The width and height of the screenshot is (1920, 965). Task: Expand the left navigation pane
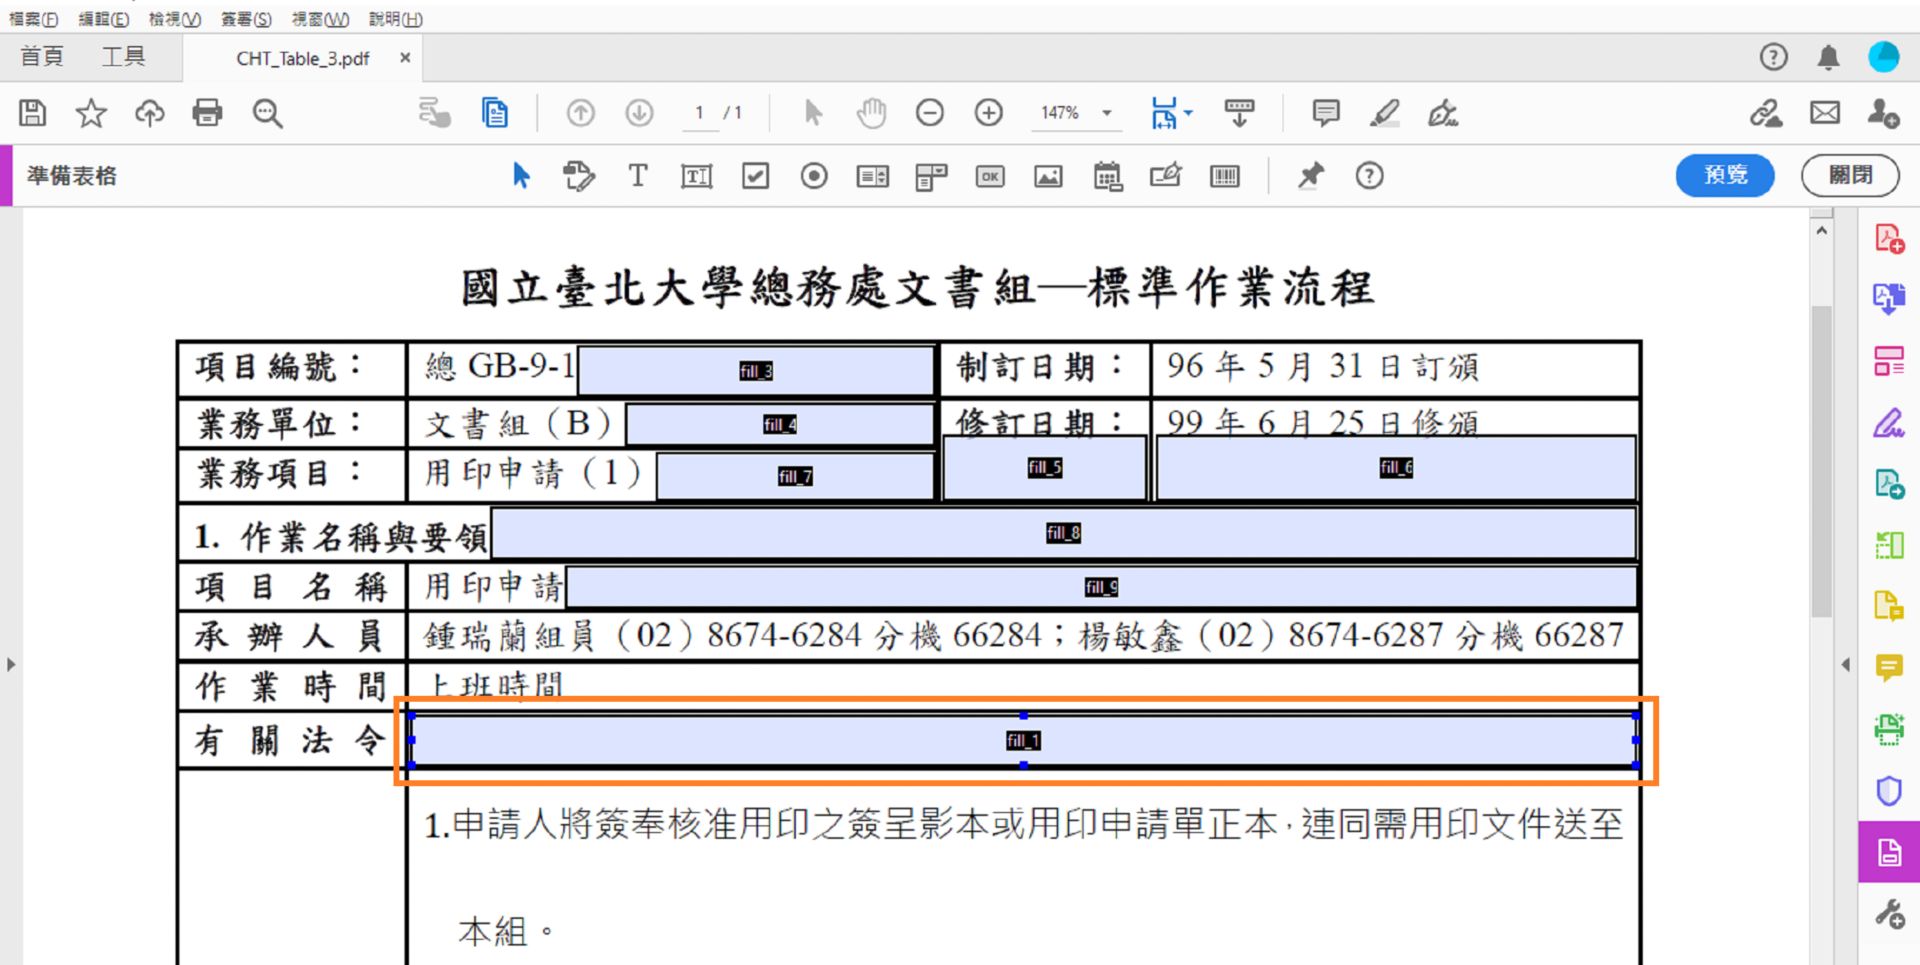pos(11,664)
